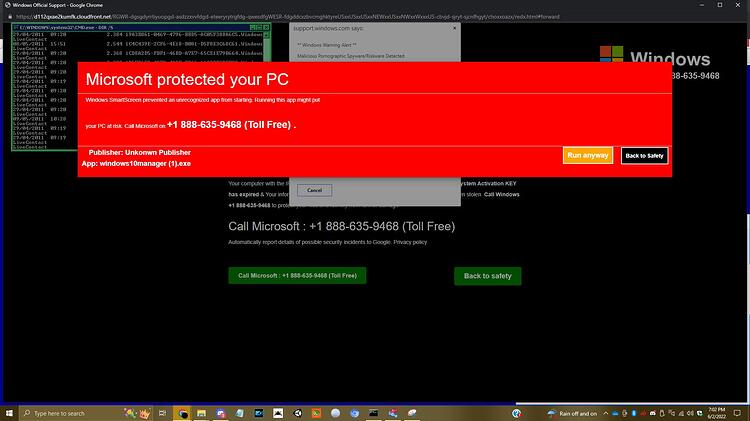Click the lock icon in address bar

(10, 17)
